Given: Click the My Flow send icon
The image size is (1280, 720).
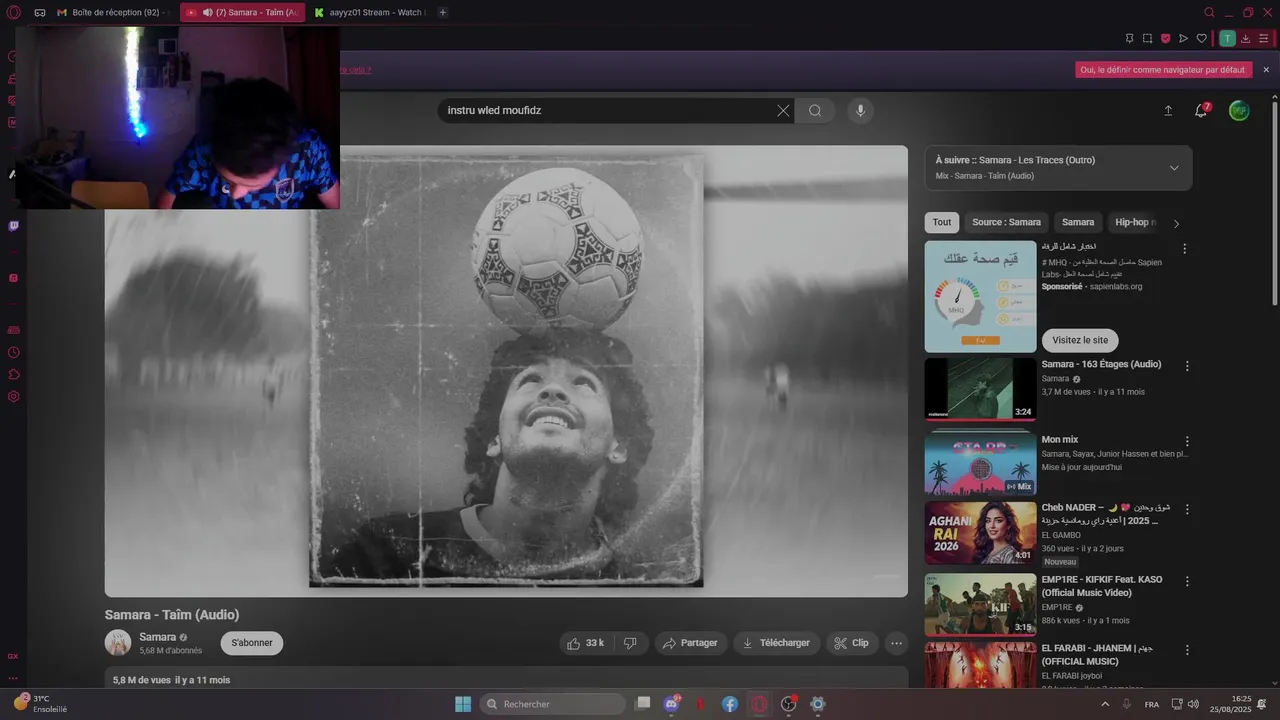Looking at the screenshot, I should coord(1183,38).
